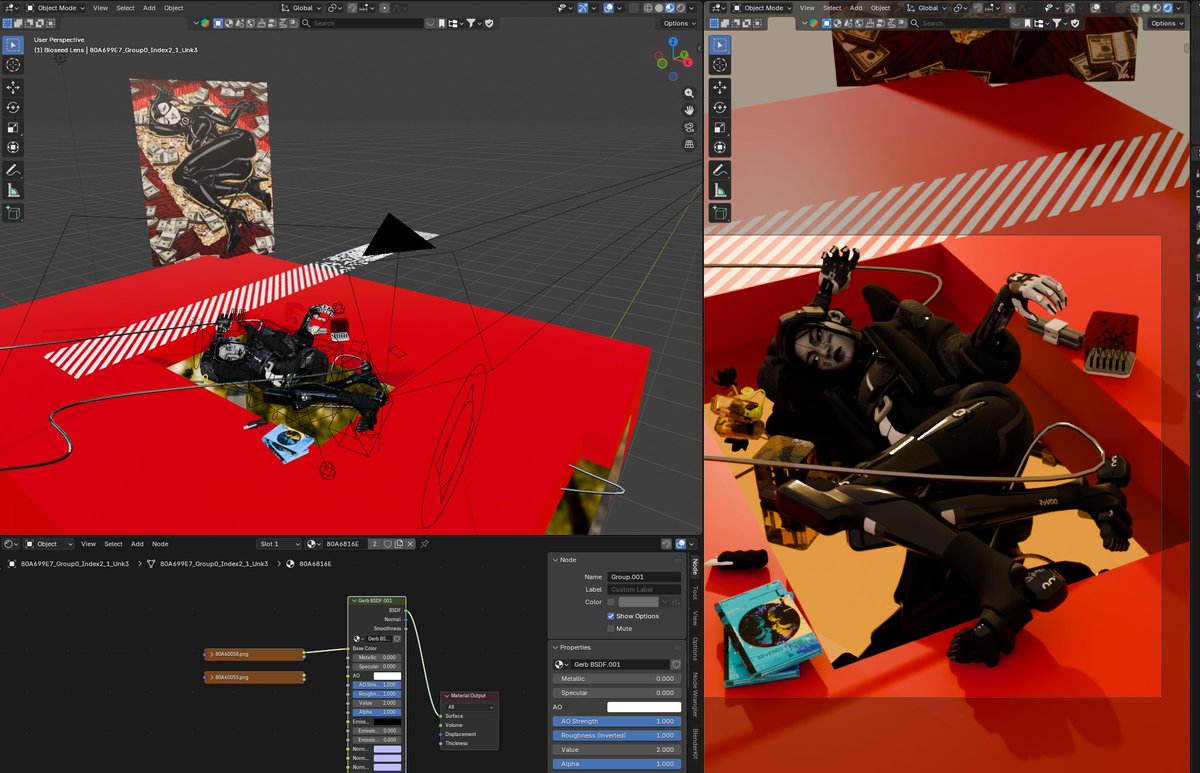1200x773 pixels.
Task: Click the Material Output node header
Action: click(x=470, y=695)
